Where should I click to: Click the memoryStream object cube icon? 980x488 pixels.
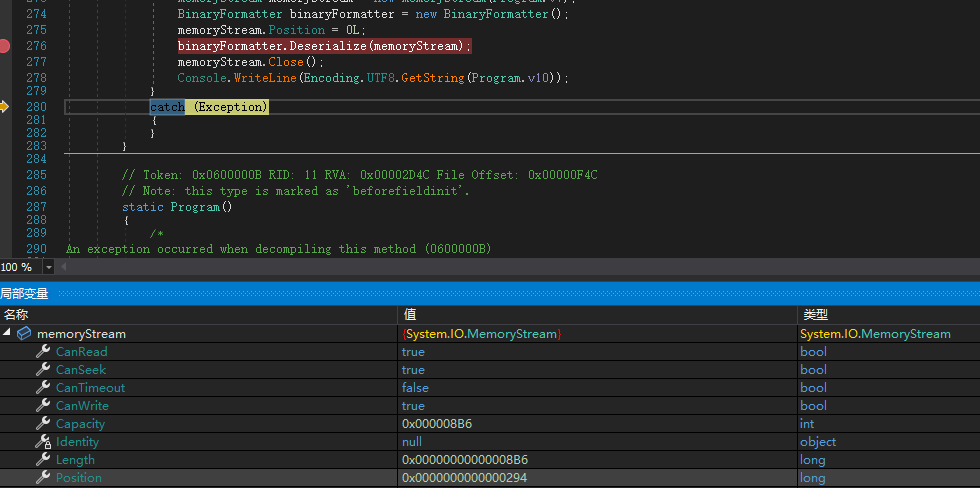pyautogui.click(x=25, y=334)
